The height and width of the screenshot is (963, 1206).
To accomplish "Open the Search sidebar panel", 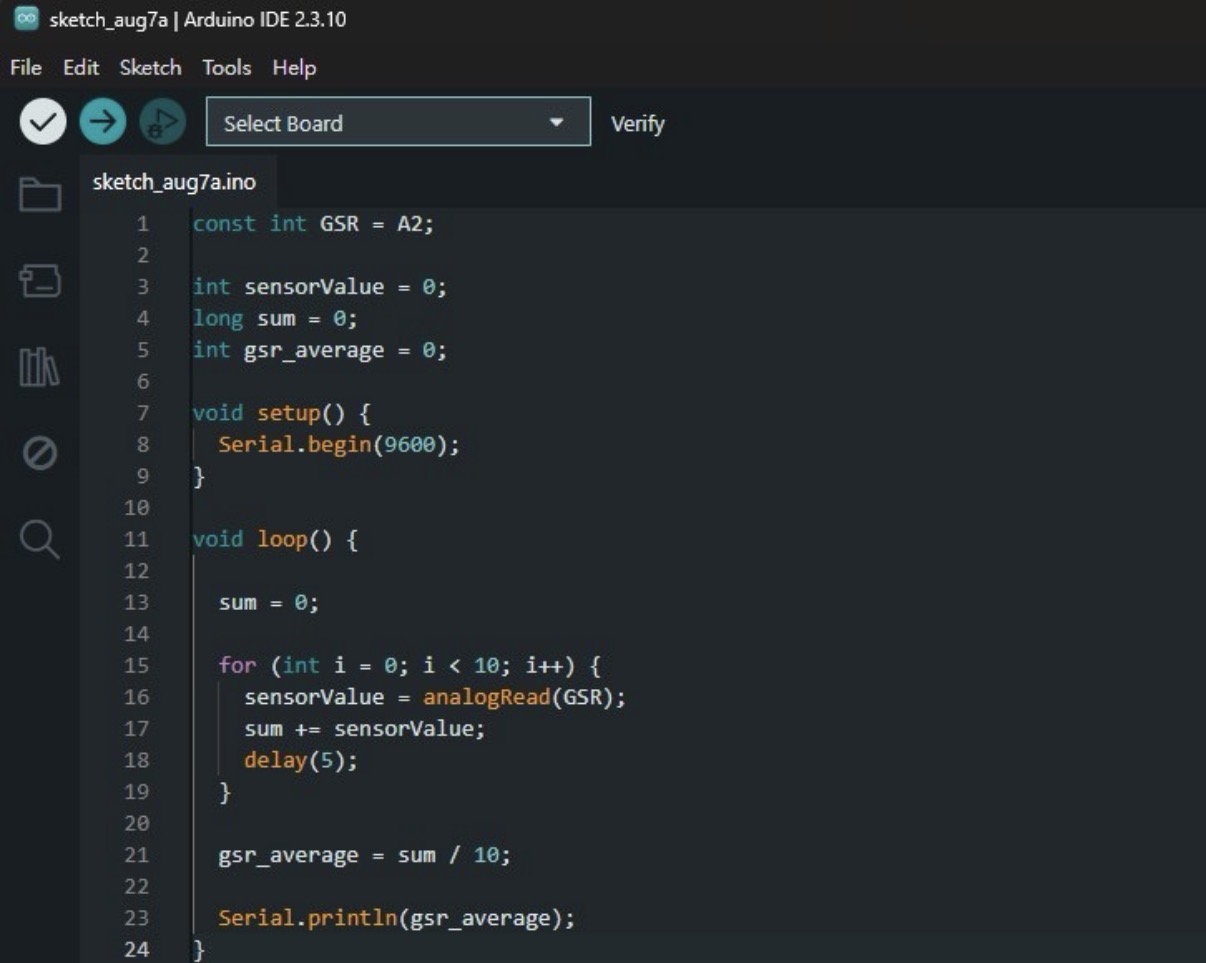I will pyautogui.click(x=40, y=540).
